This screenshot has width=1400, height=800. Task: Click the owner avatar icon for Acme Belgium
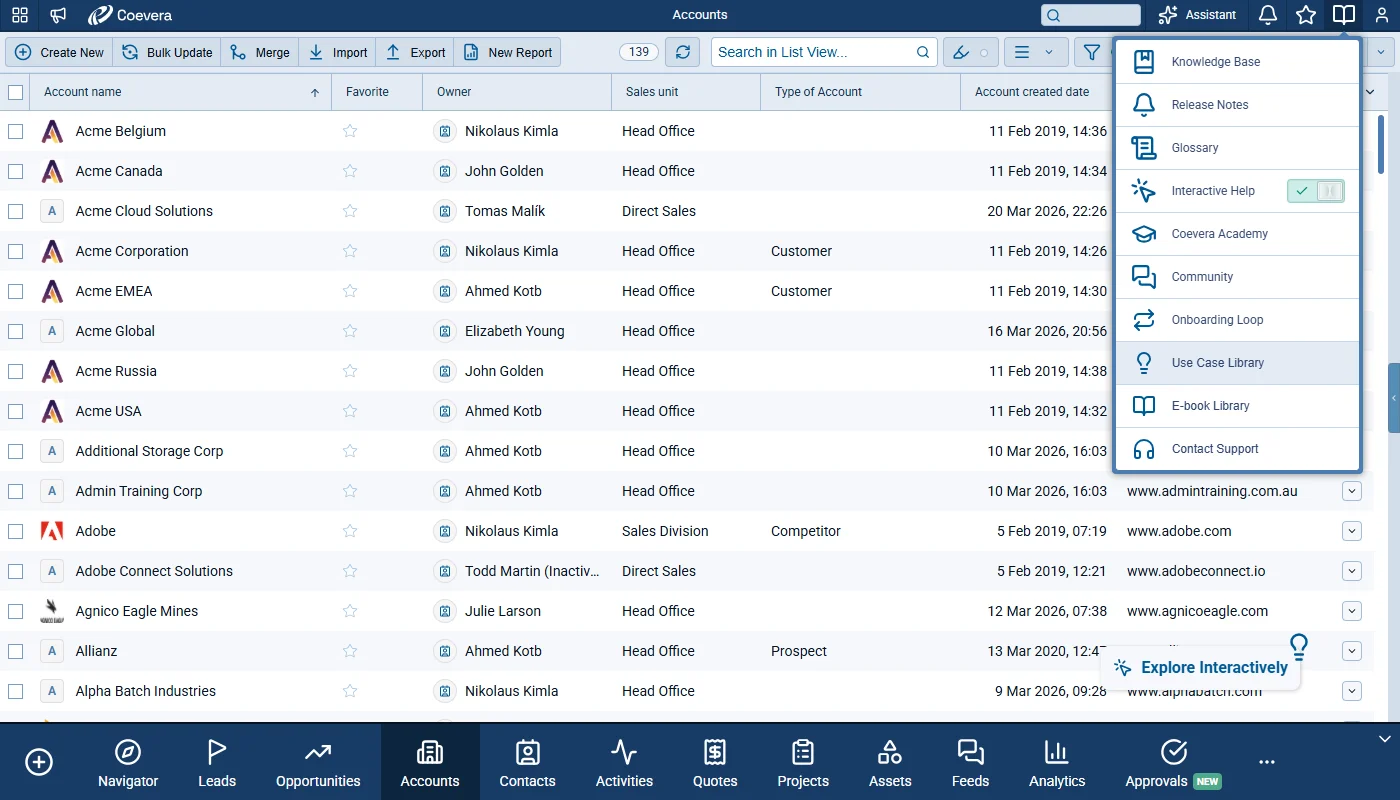pos(445,131)
